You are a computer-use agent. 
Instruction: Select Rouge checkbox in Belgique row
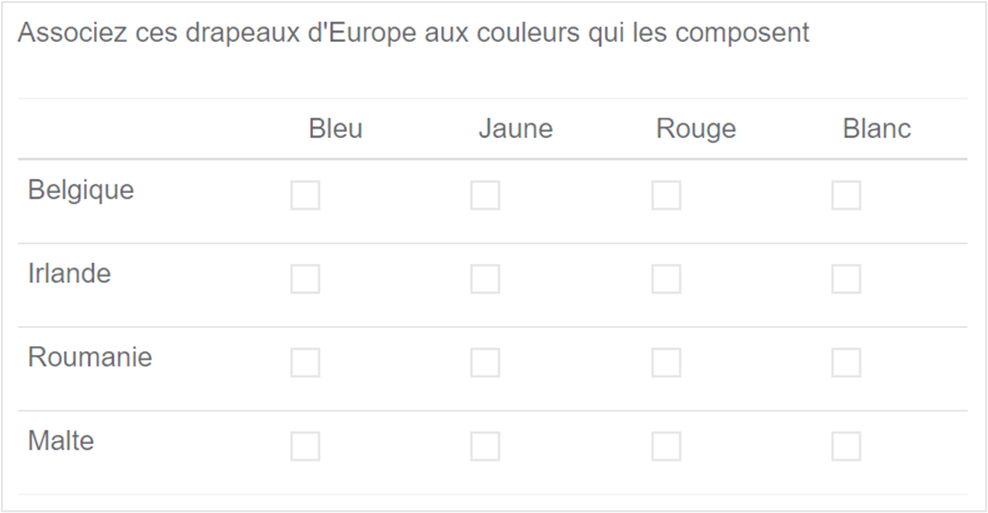click(666, 195)
